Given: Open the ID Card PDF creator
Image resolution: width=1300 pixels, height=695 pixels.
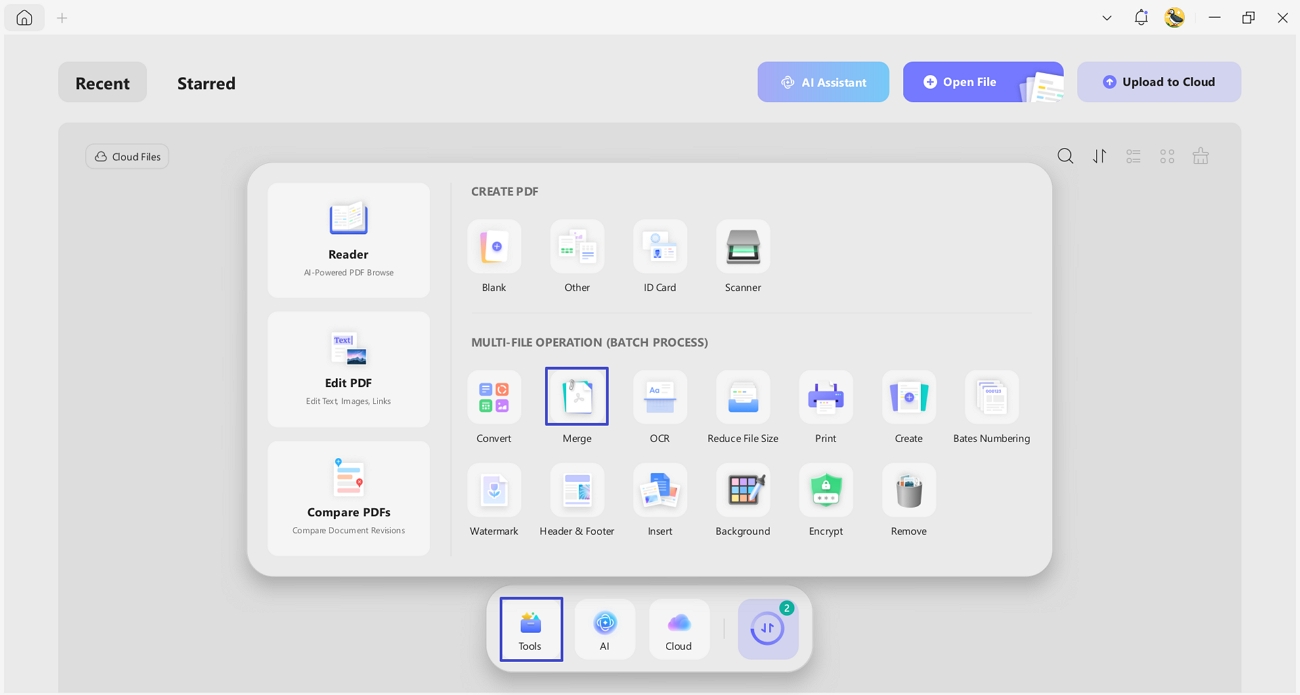Looking at the screenshot, I should click(660, 257).
